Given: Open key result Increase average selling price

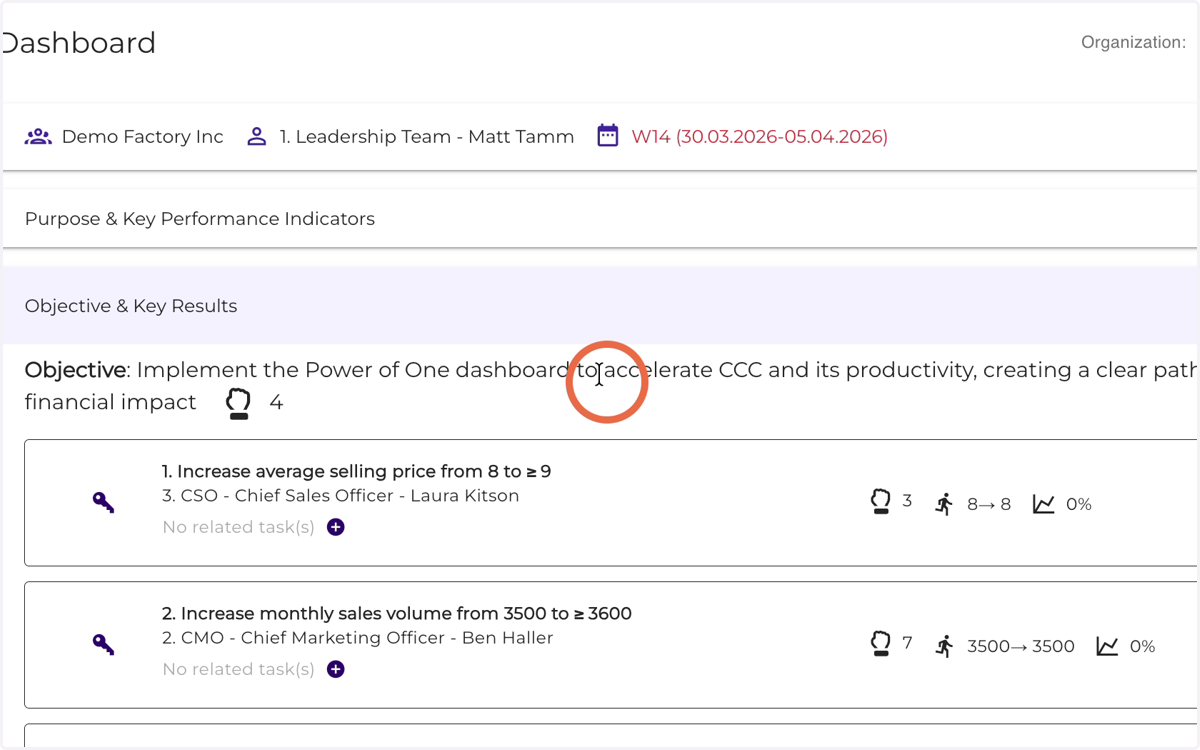Looking at the screenshot, I should click(356, 471).
